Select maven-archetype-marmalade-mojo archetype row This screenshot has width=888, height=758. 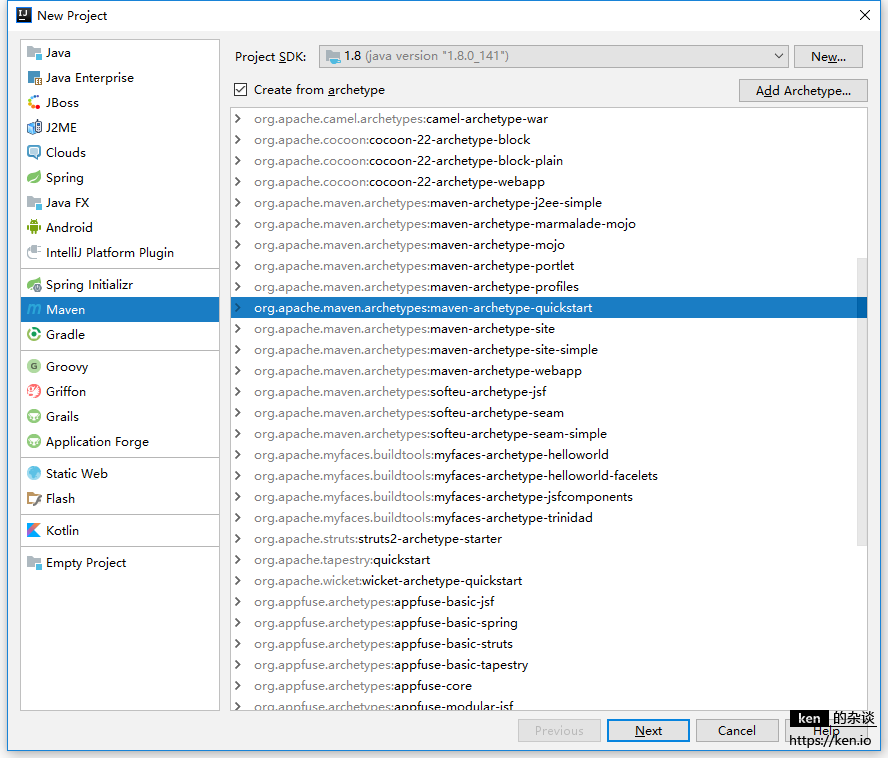tap(548, 224)
